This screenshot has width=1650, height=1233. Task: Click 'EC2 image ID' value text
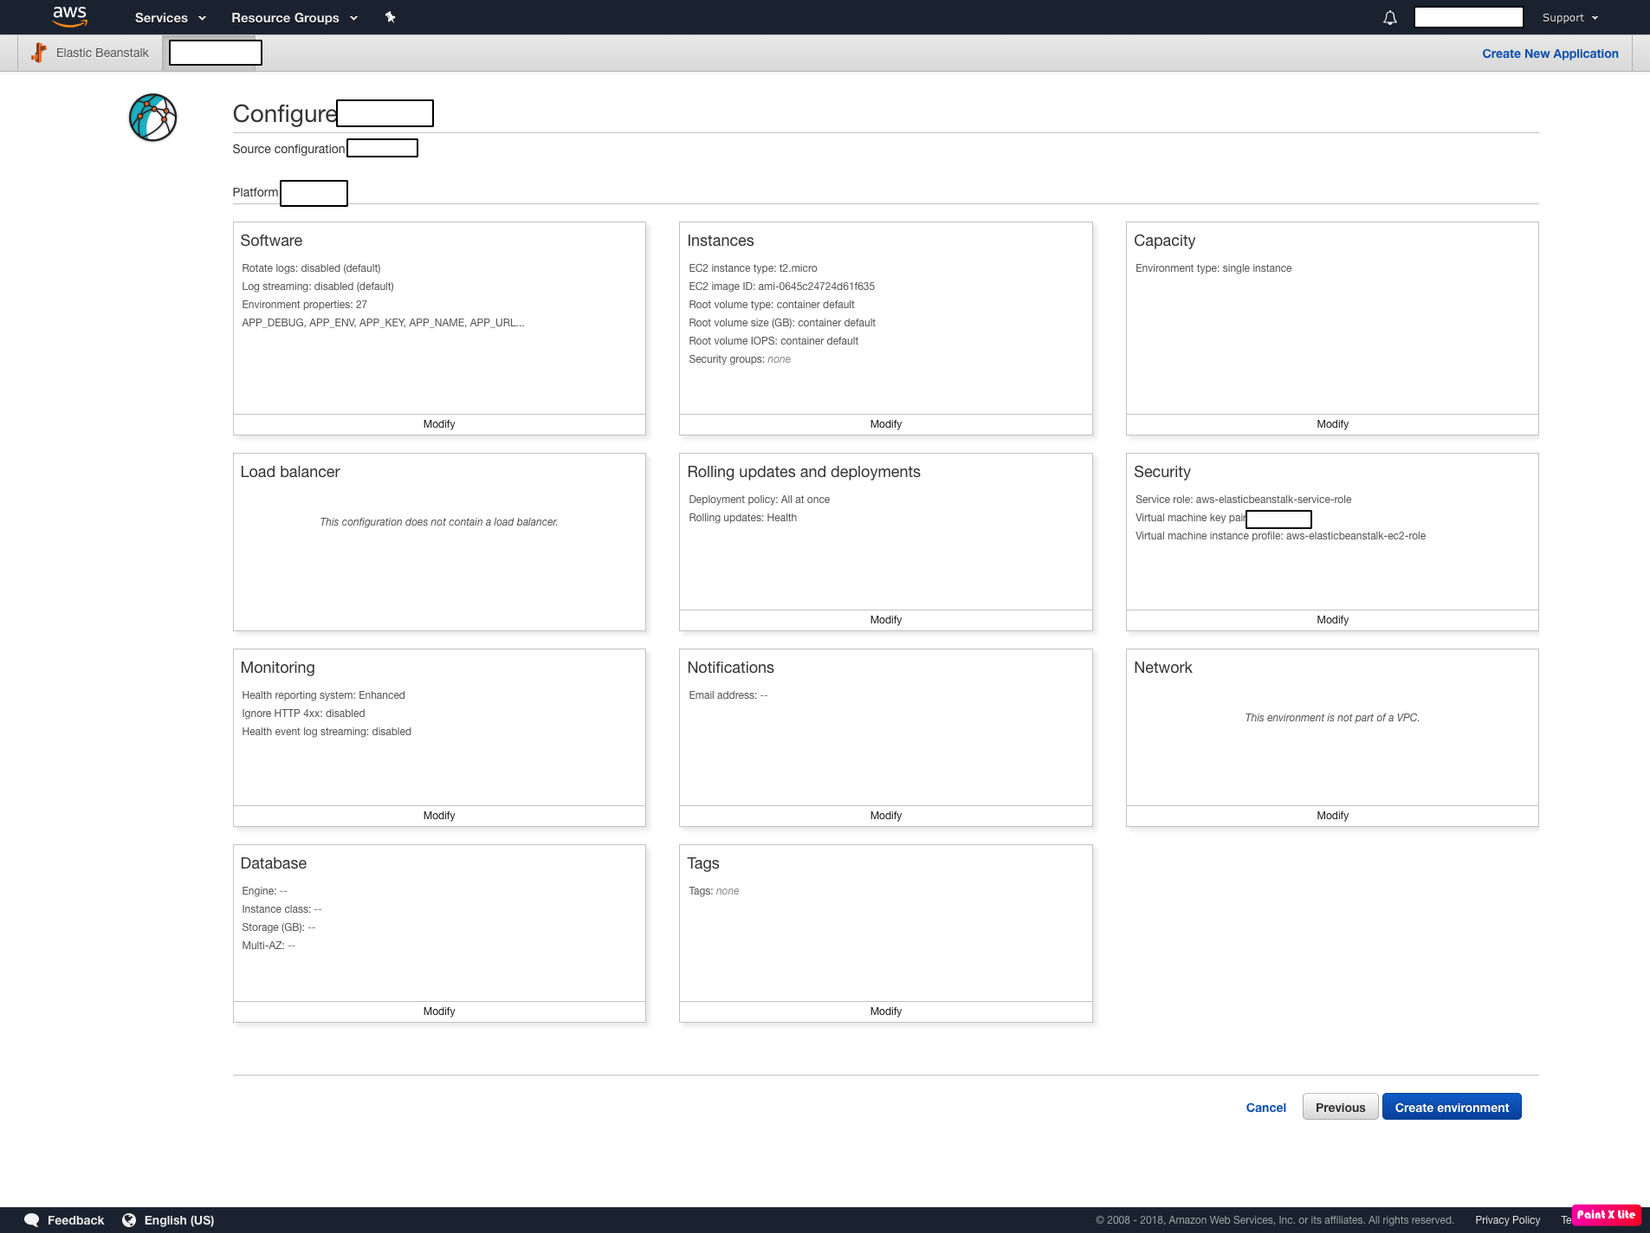pyautogui.click(x=816, y=287)
